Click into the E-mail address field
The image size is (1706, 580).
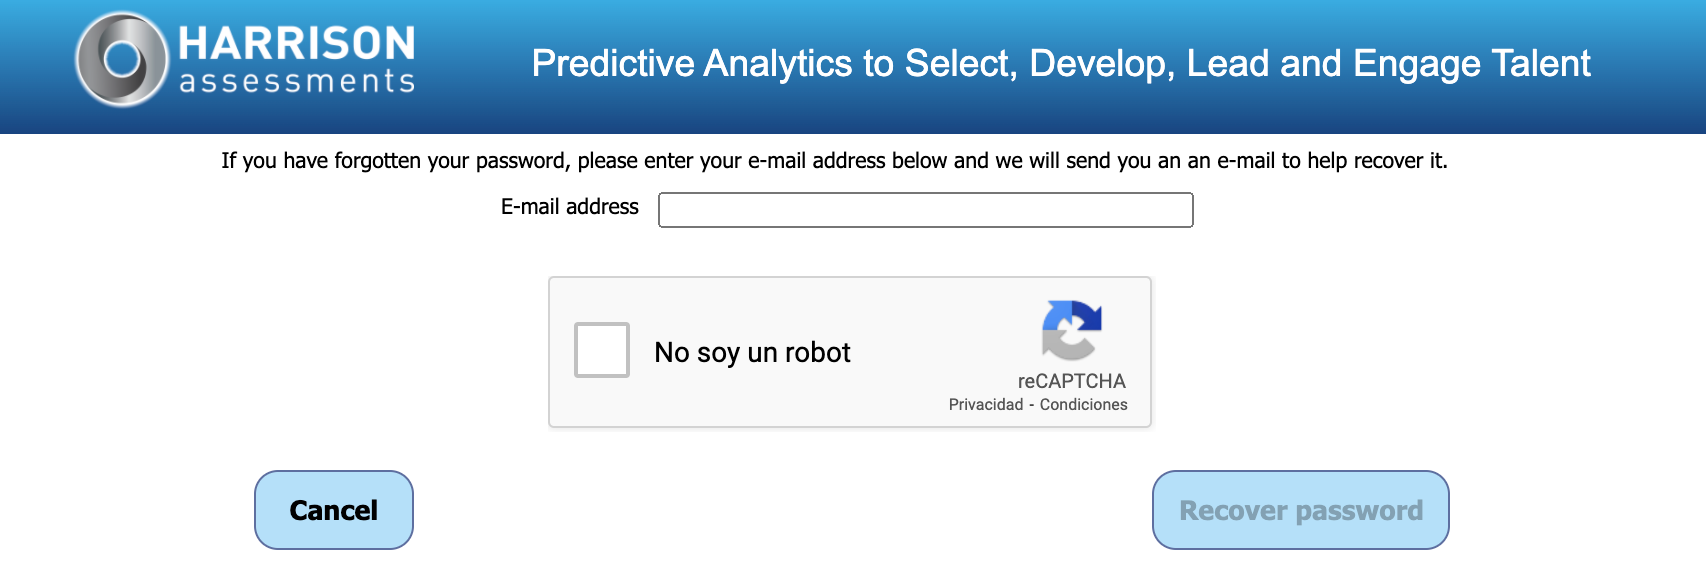pyautogui.click(x=925, y=210)
